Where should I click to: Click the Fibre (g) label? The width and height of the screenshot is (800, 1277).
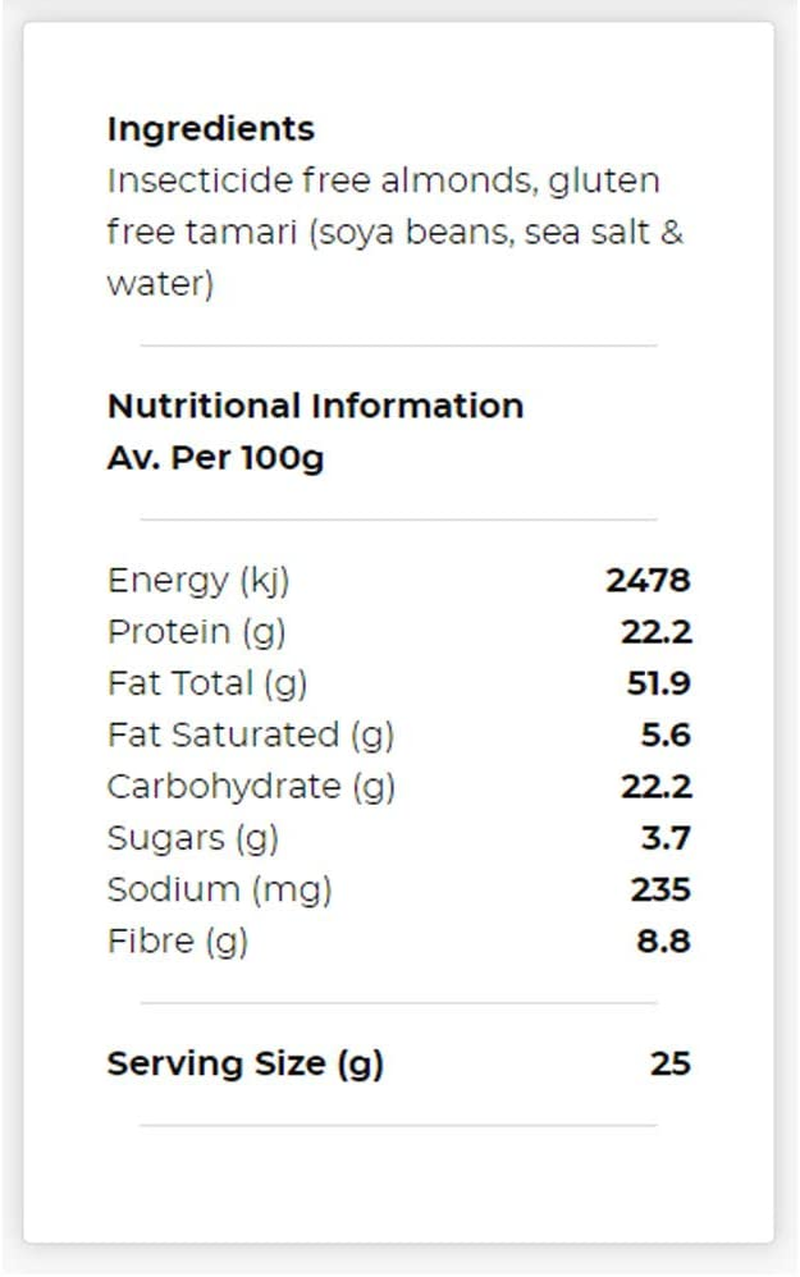pos(177,941)
